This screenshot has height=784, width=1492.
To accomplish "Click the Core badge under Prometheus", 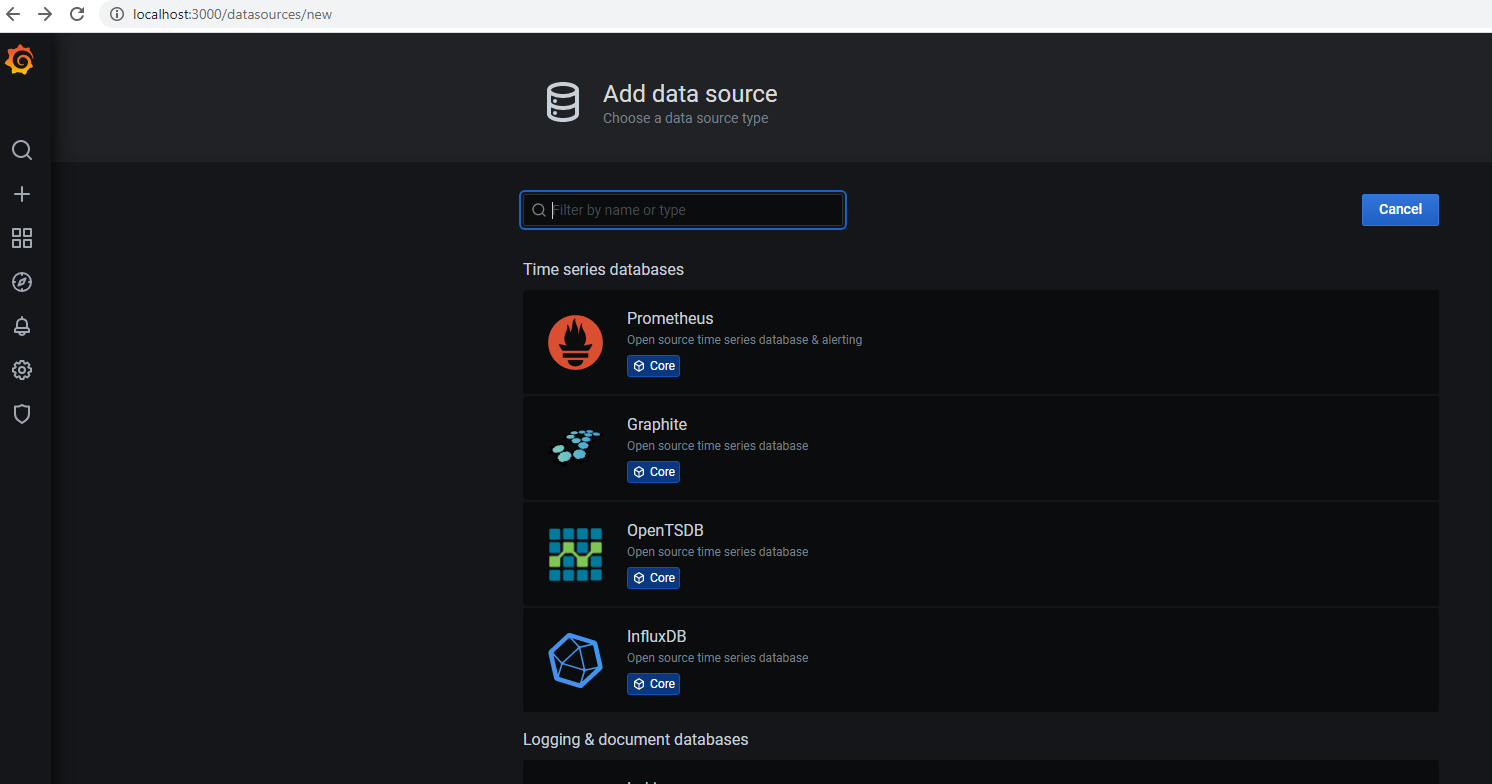I will coord(653,366).
